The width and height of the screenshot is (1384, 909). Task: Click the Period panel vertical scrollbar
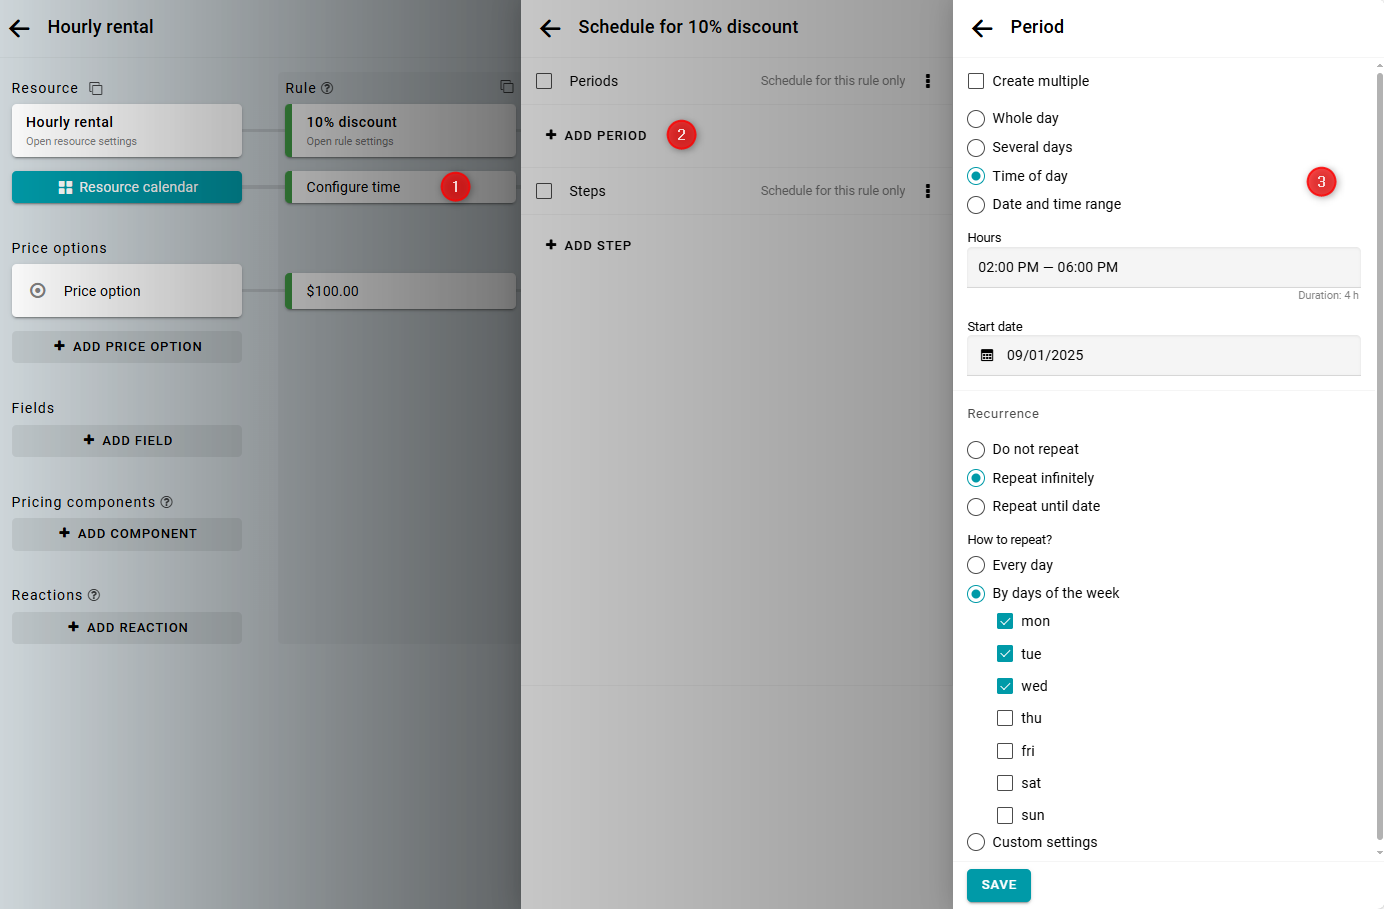tap(1379, 450)
